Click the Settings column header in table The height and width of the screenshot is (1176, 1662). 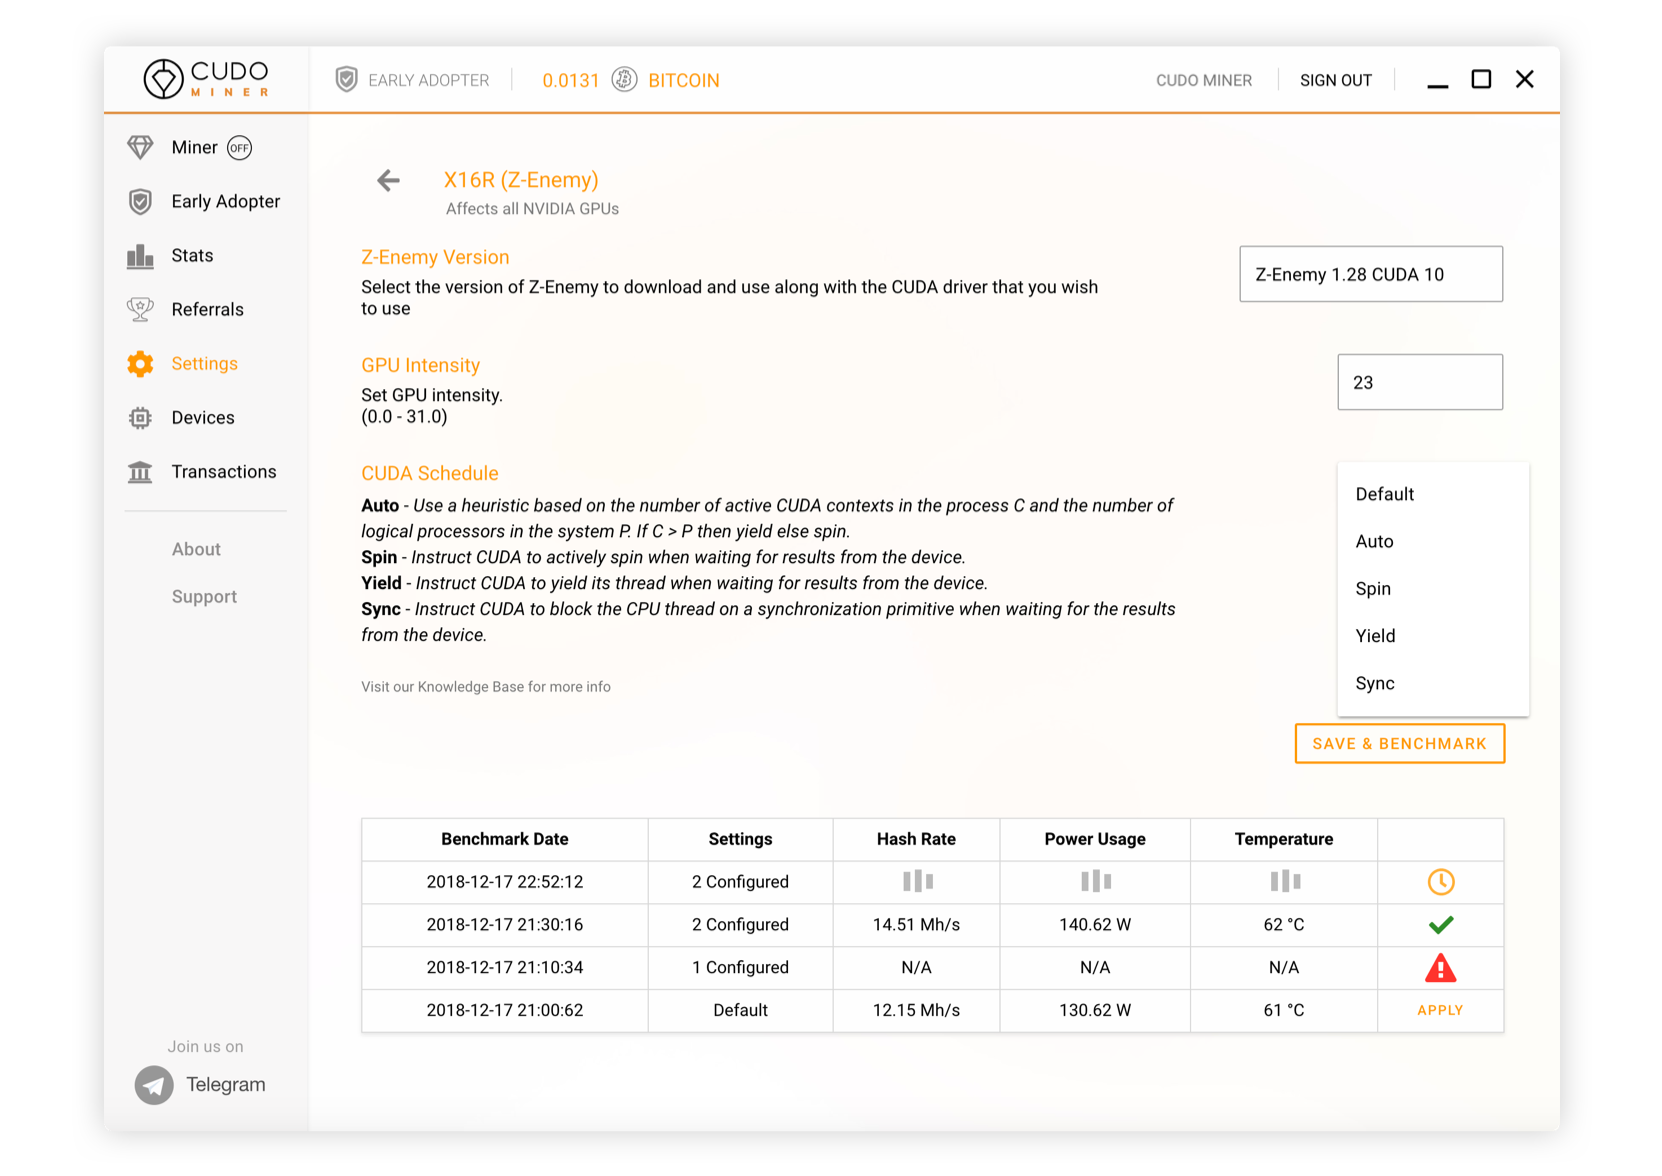click(740, 839)
